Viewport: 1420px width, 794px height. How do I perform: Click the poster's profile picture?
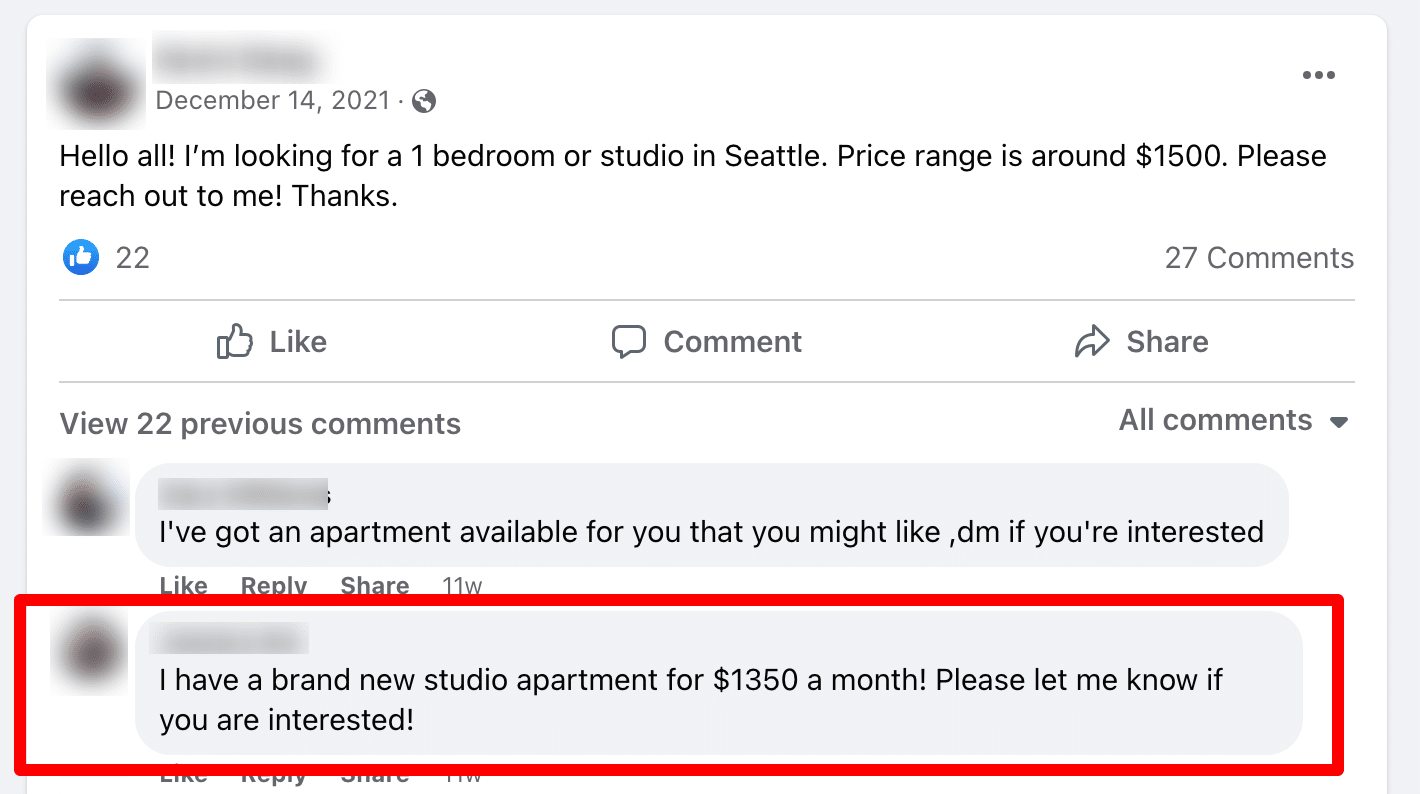(96, 84)
